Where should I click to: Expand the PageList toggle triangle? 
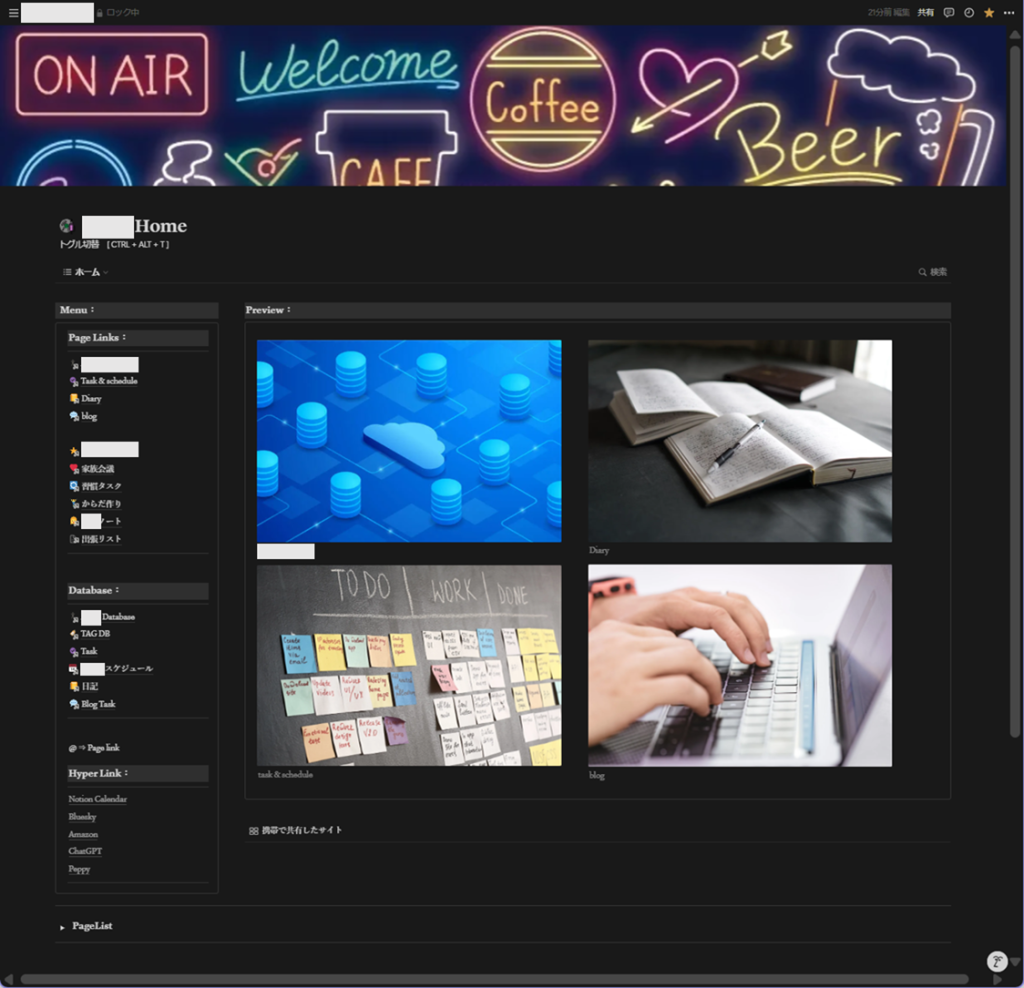[x=62, y=927]
